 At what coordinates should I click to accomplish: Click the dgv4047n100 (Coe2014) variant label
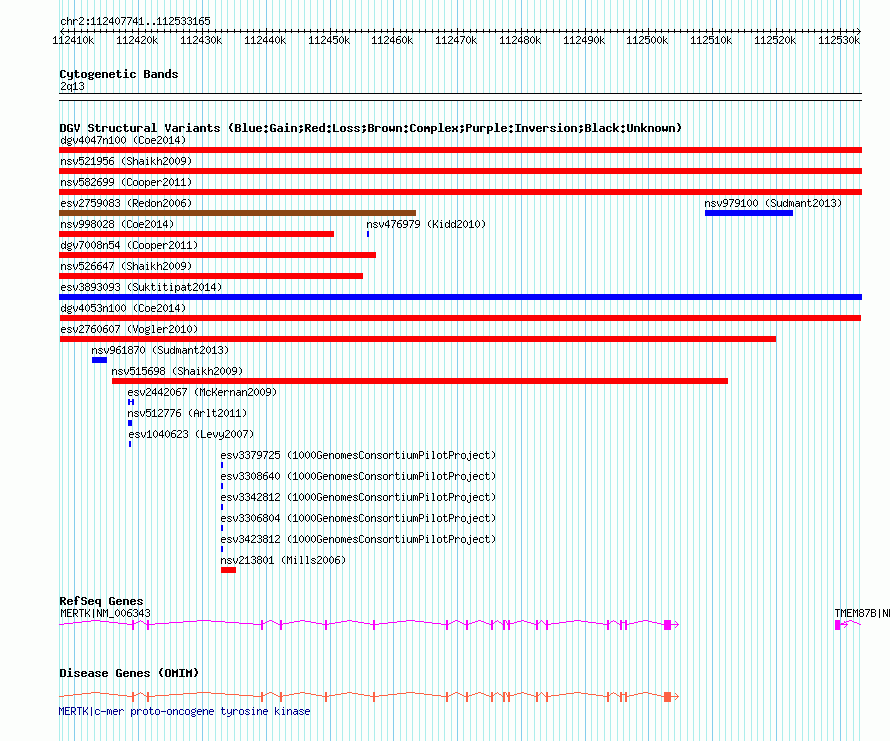pyautogui.click(x=123, y=140)
